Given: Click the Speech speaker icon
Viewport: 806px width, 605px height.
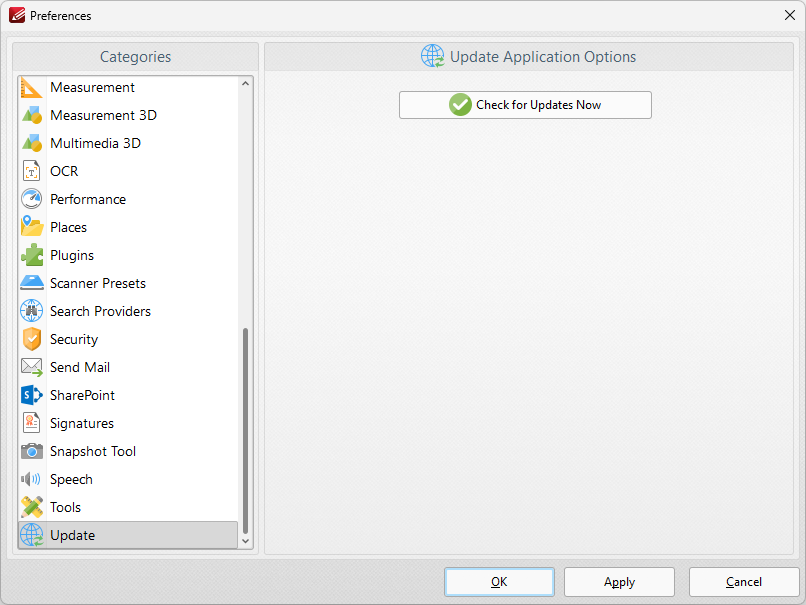Looking at the screenshot, I should point(31,480).
